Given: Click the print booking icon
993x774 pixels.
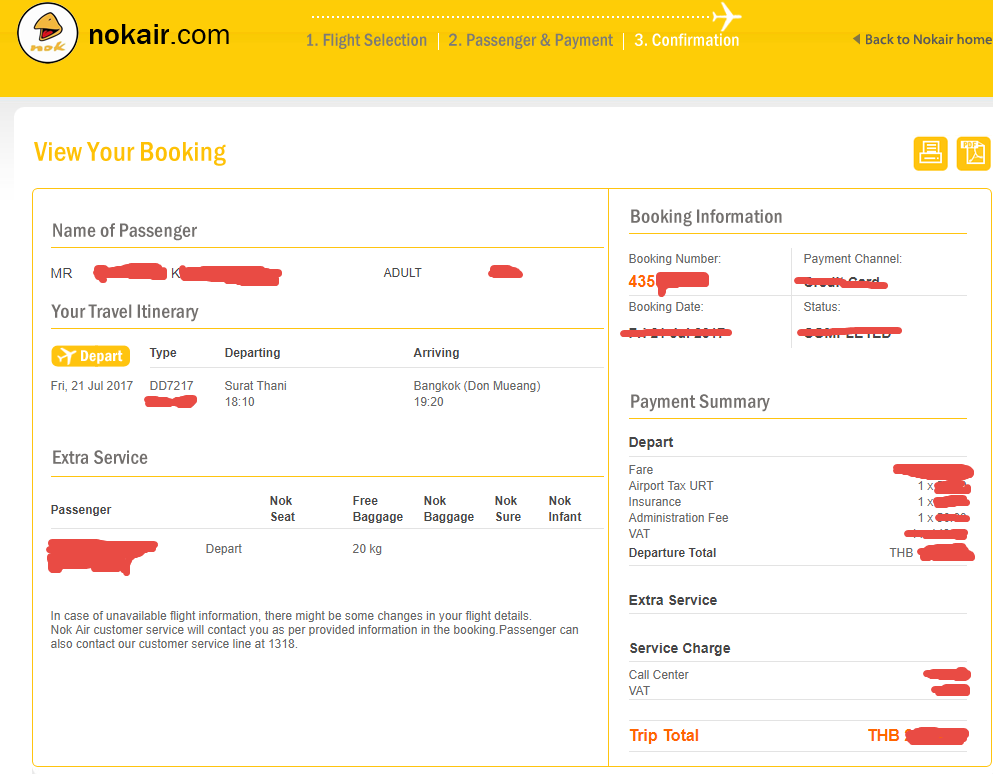Looking at the screenshot, I should [x=930, y=153].
